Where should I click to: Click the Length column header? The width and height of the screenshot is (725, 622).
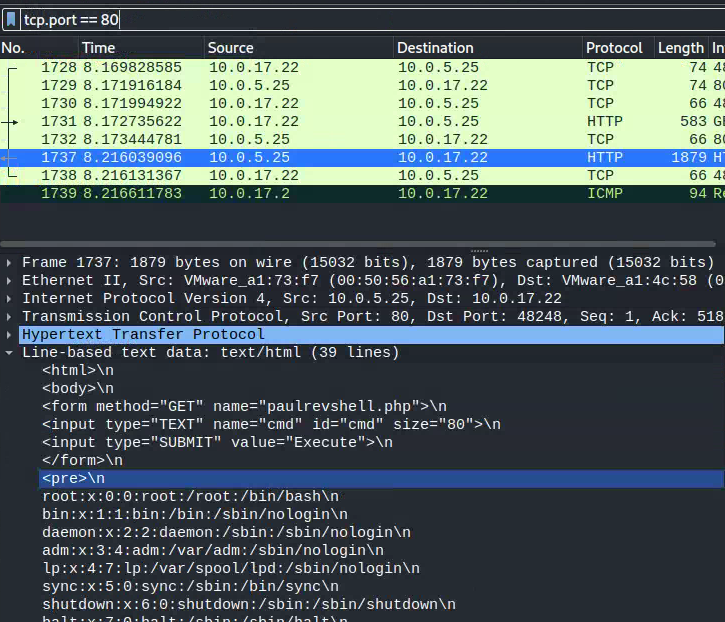click(680, 48)
